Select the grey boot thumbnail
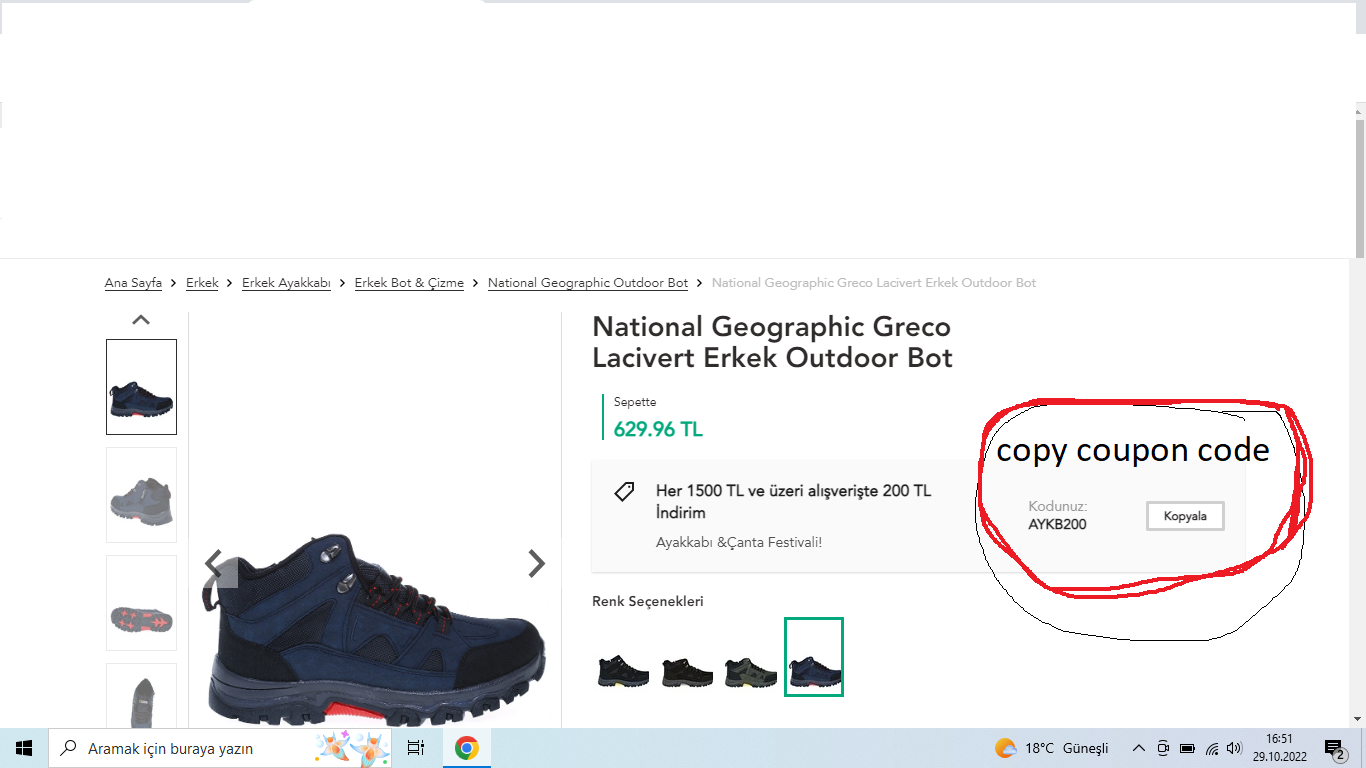 click(x=141, y=495)
